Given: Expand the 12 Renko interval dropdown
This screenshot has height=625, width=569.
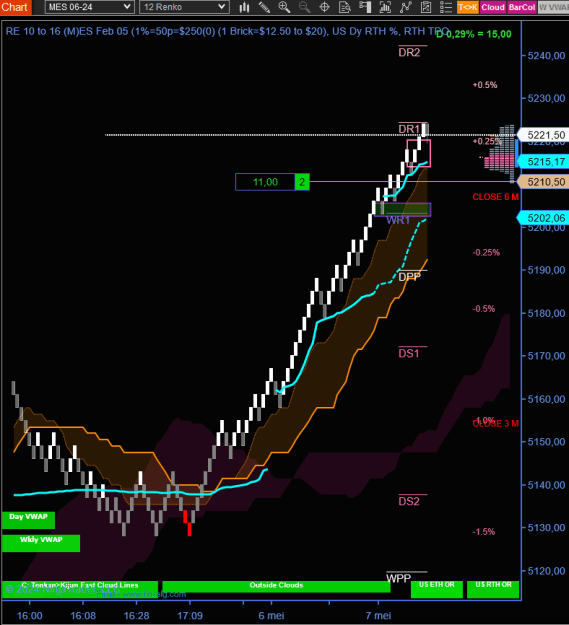Looking at the screenshot, I should tap(184, 7).
